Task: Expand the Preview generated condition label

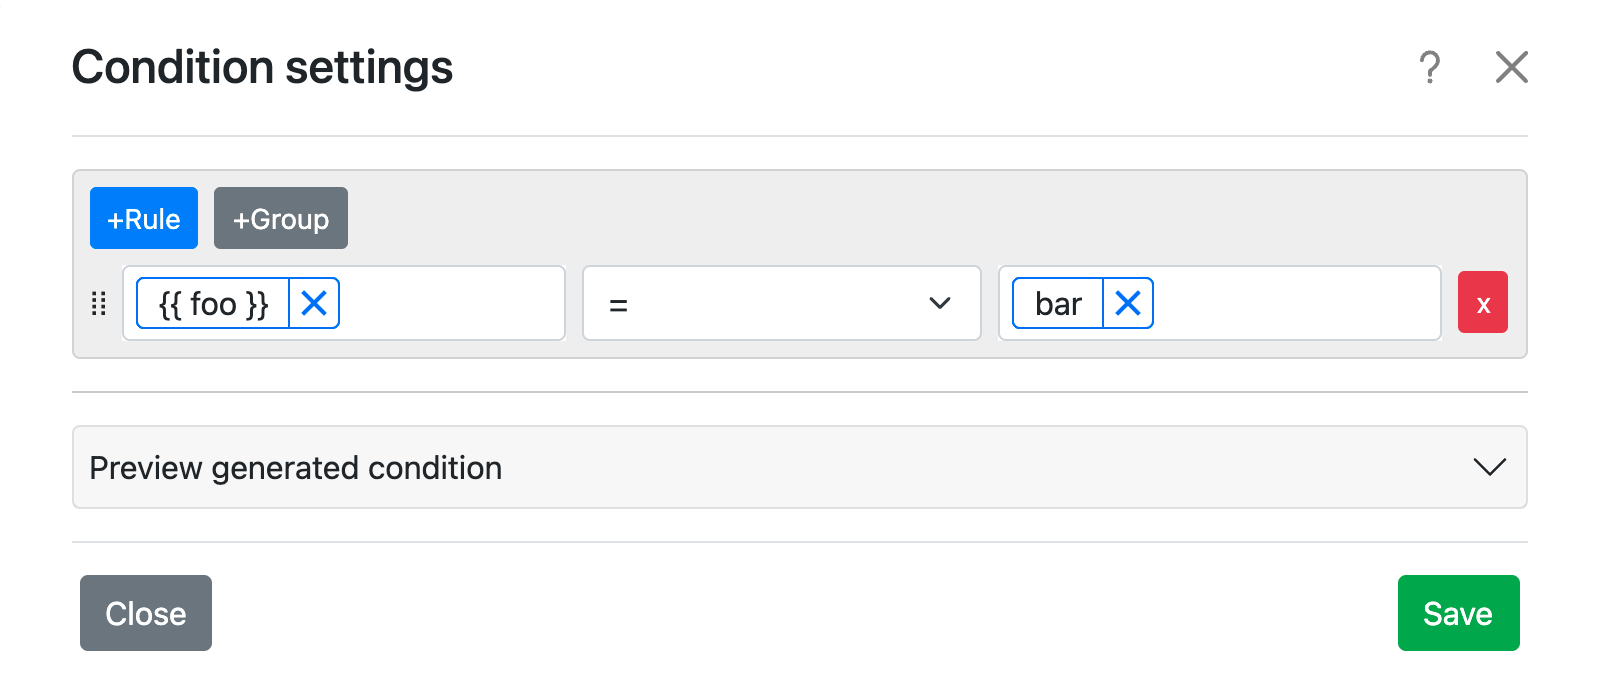Action: [296, 468]
